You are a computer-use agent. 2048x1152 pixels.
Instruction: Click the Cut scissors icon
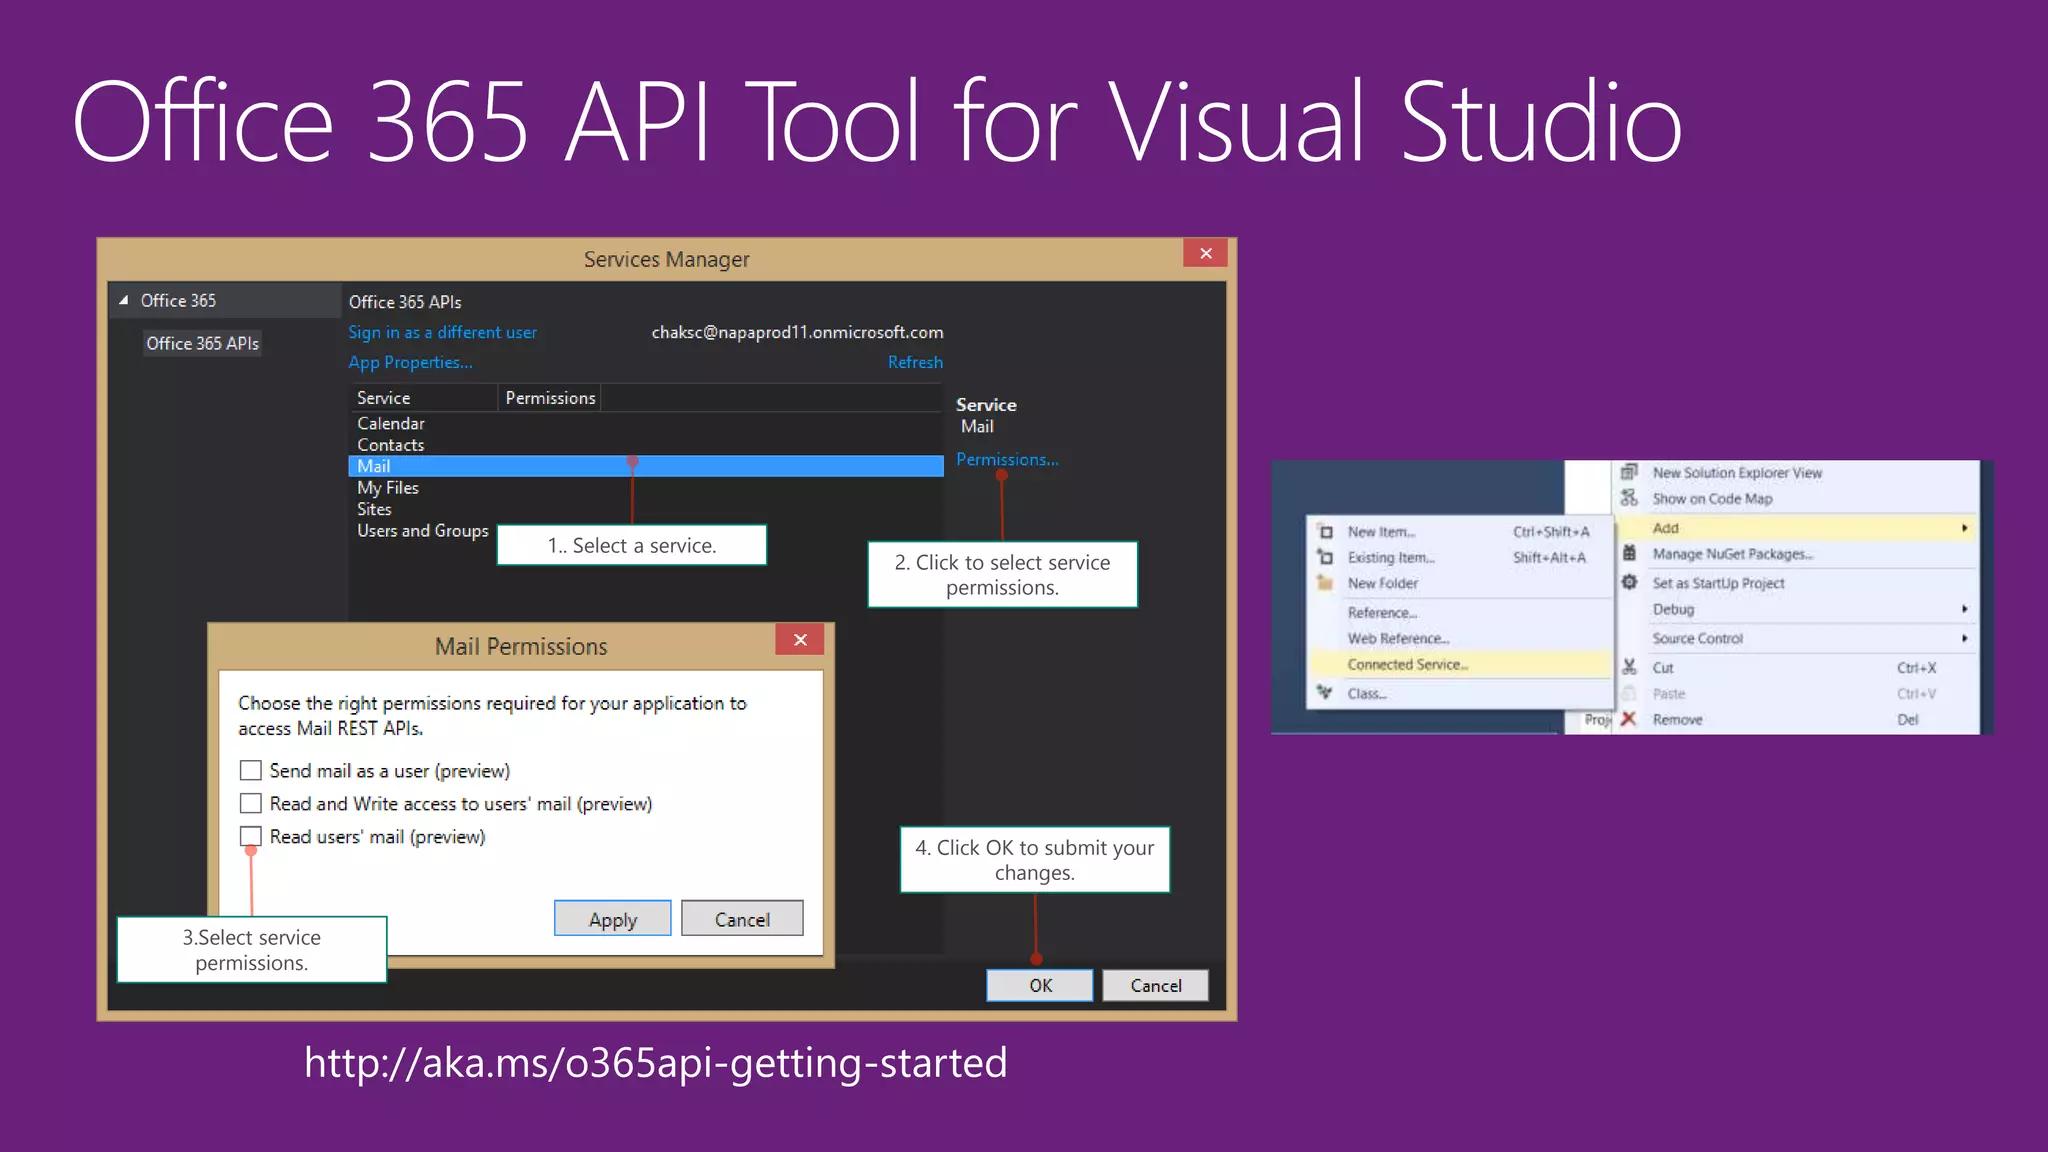(x=1630, y=667)
